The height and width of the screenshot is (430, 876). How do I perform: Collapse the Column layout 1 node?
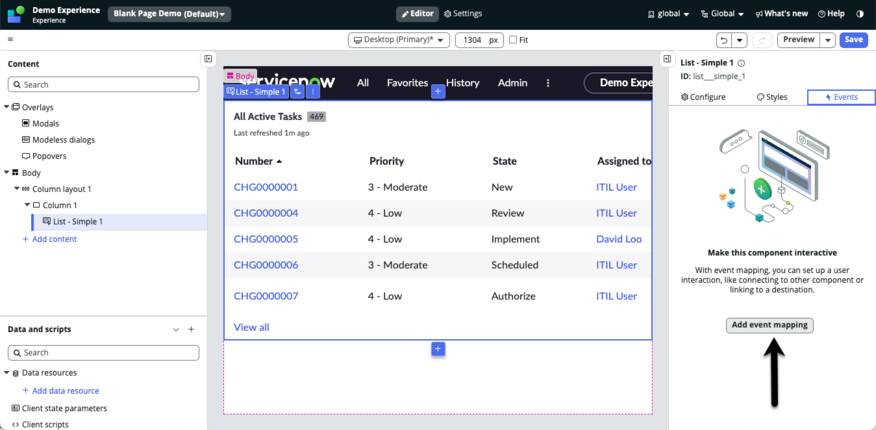(x=17, y=189)
